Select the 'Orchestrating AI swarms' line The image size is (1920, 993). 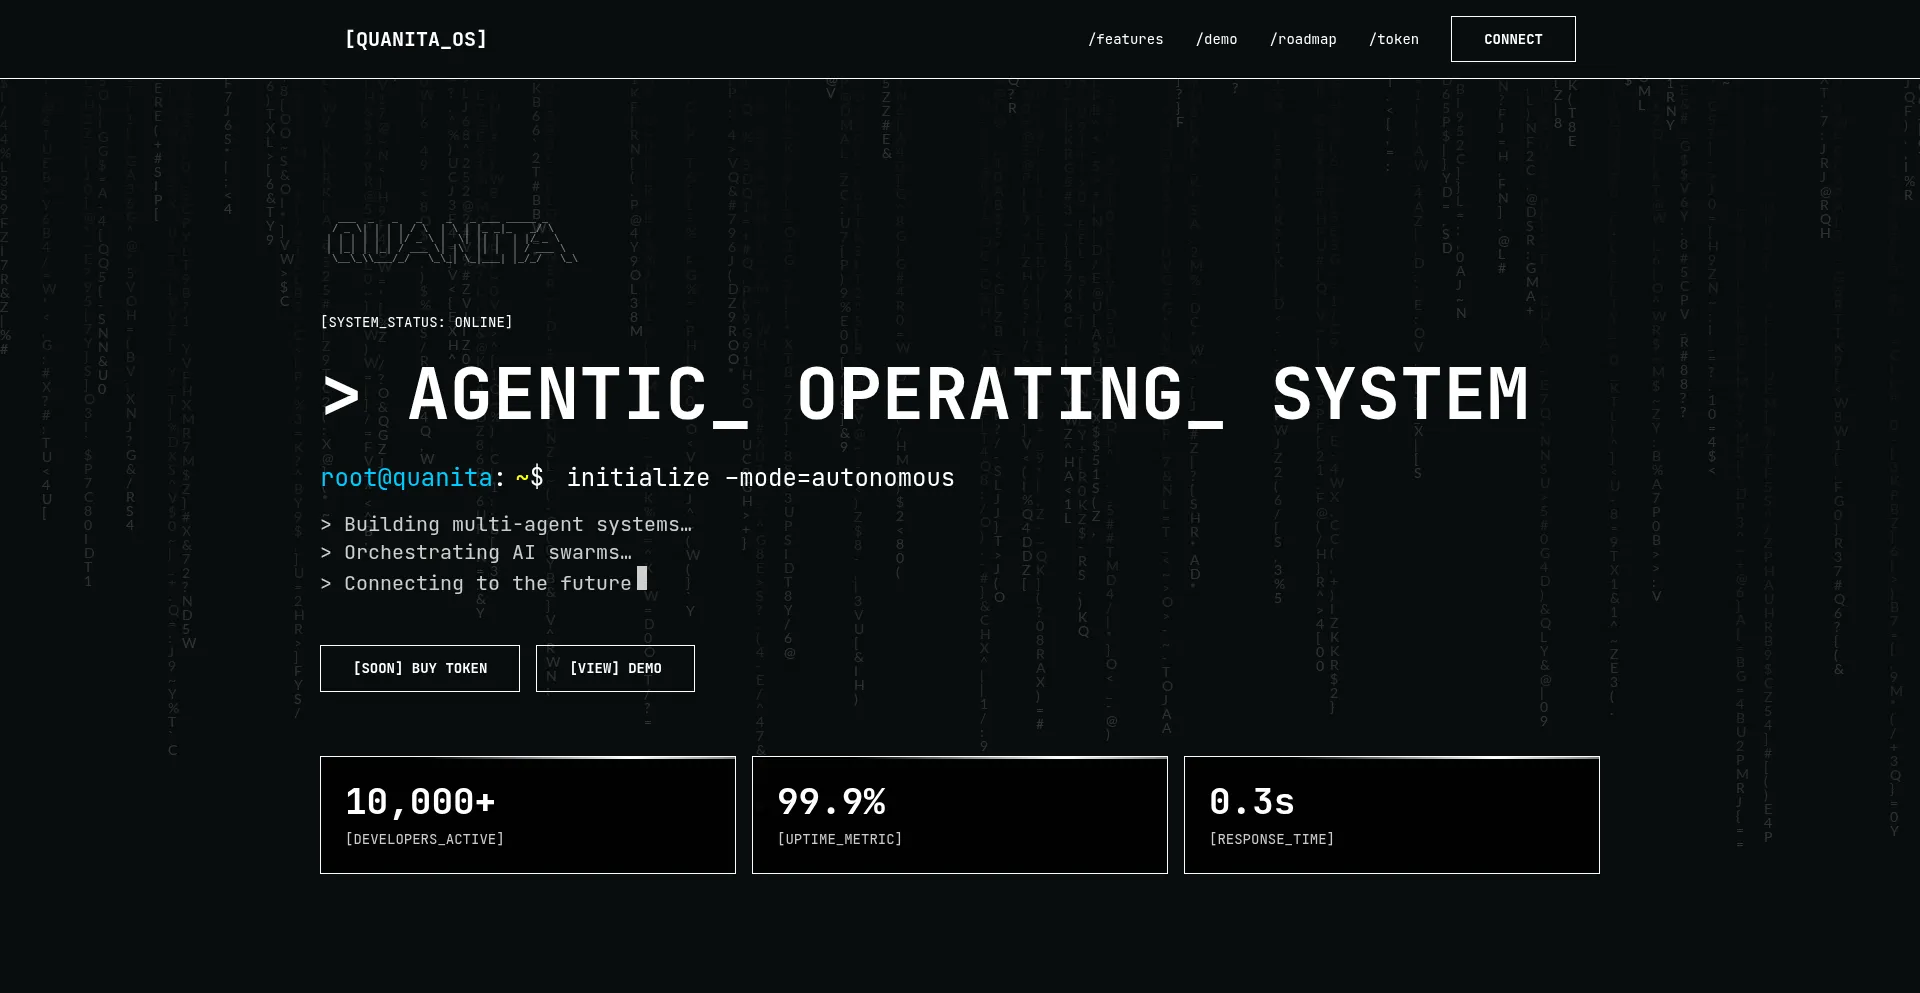(x=476, y=553)
